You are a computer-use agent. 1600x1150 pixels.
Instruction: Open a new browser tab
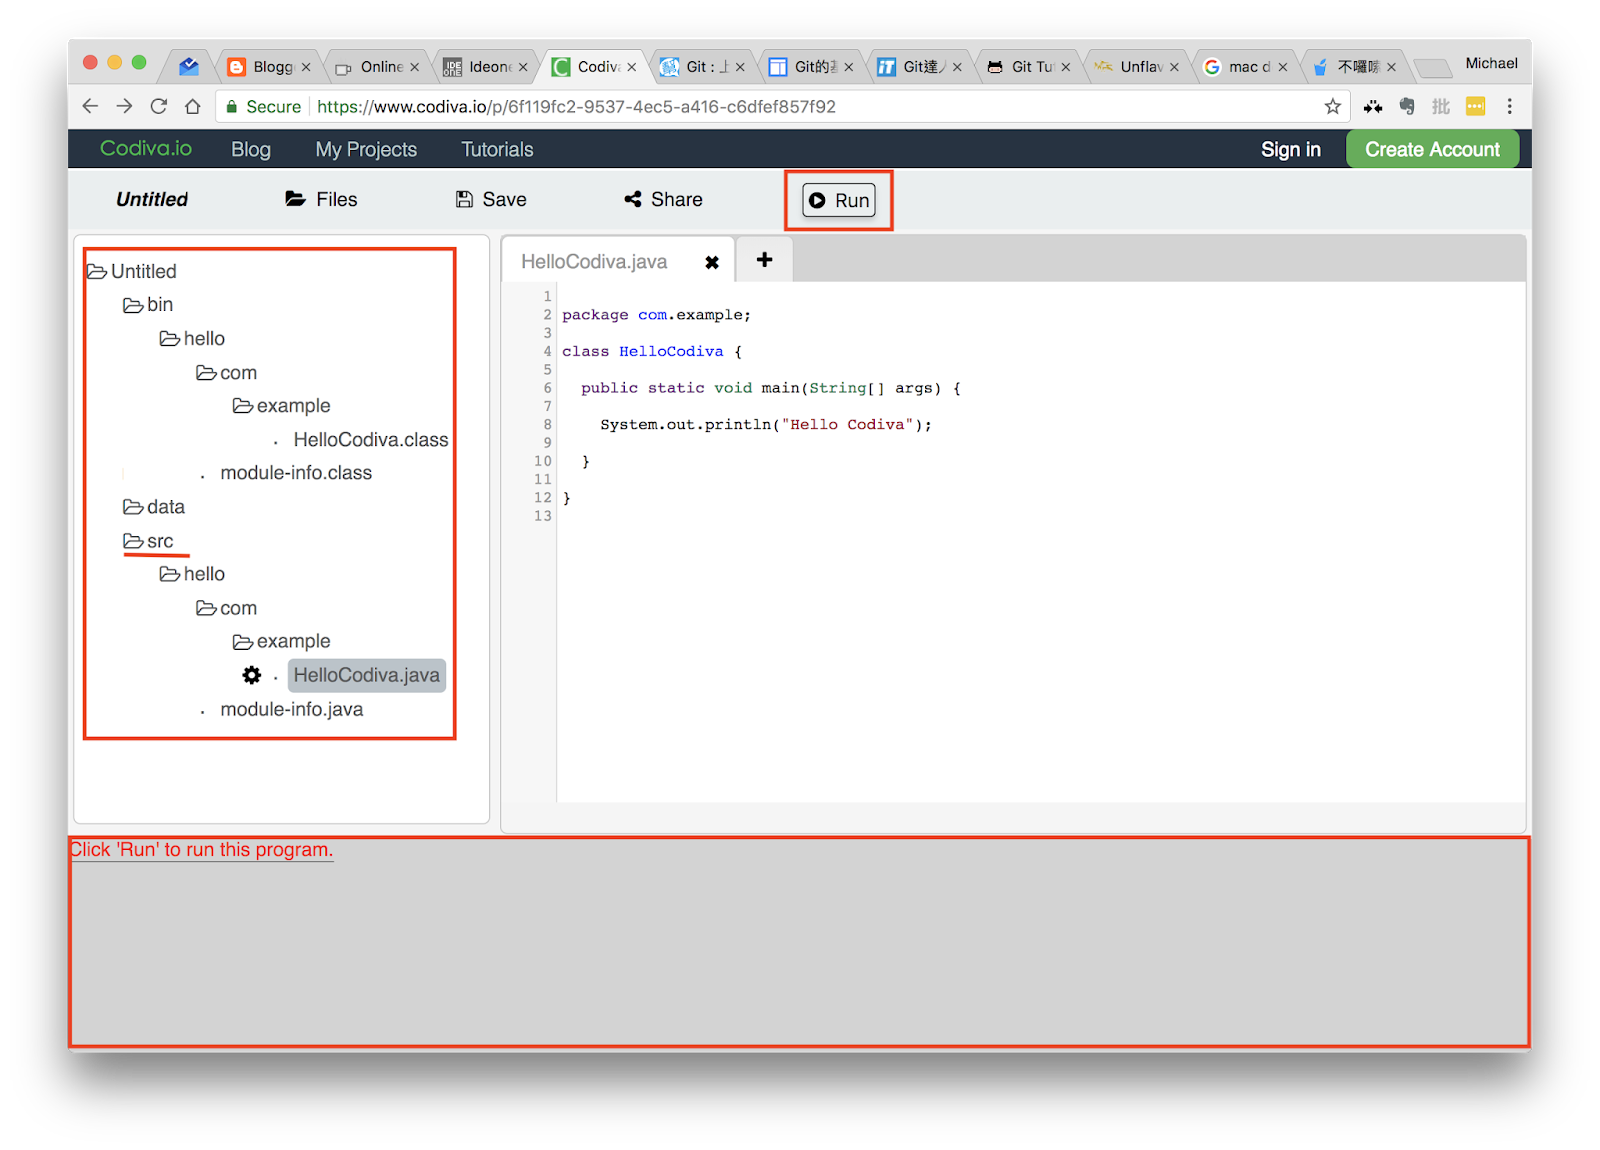tap(1433, 67)
